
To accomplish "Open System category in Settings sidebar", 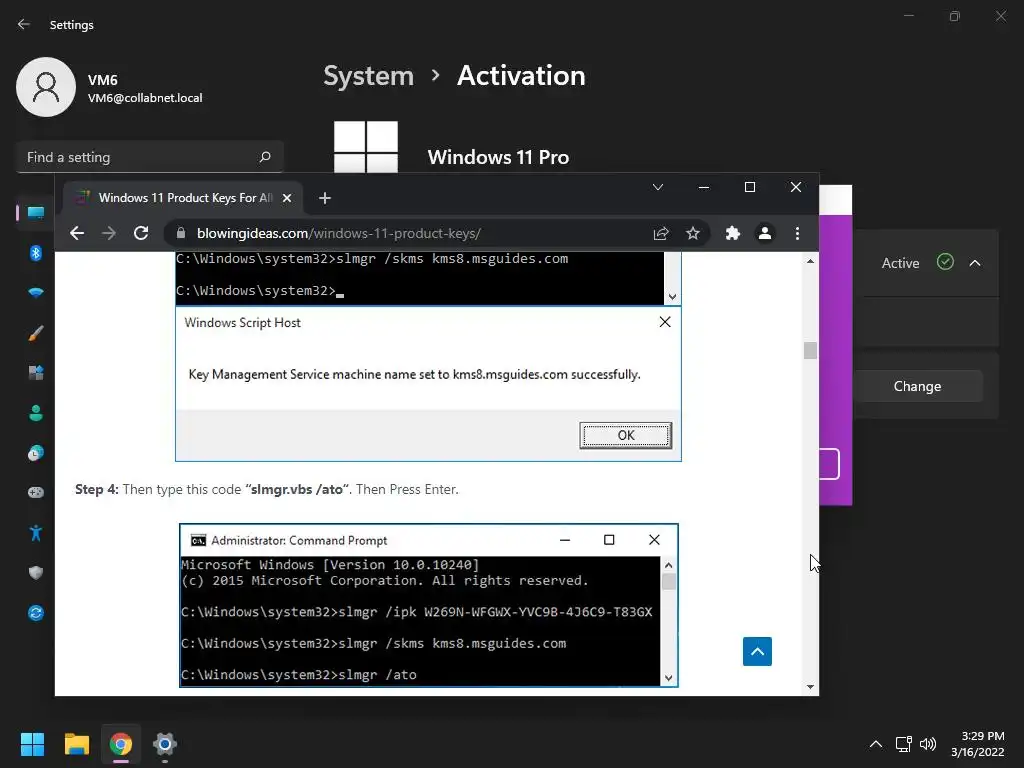I will pos(36,212).
